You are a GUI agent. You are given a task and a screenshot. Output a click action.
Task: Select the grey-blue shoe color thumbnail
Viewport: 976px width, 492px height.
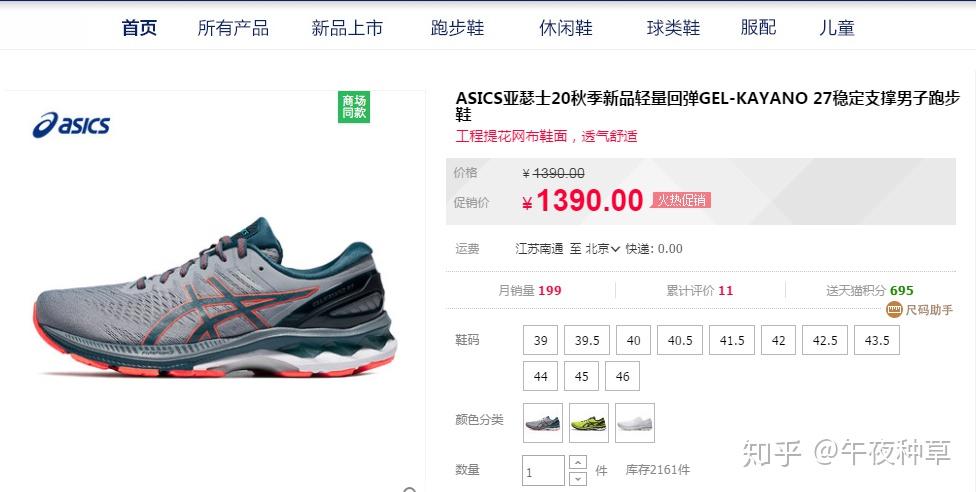(543, 423)
